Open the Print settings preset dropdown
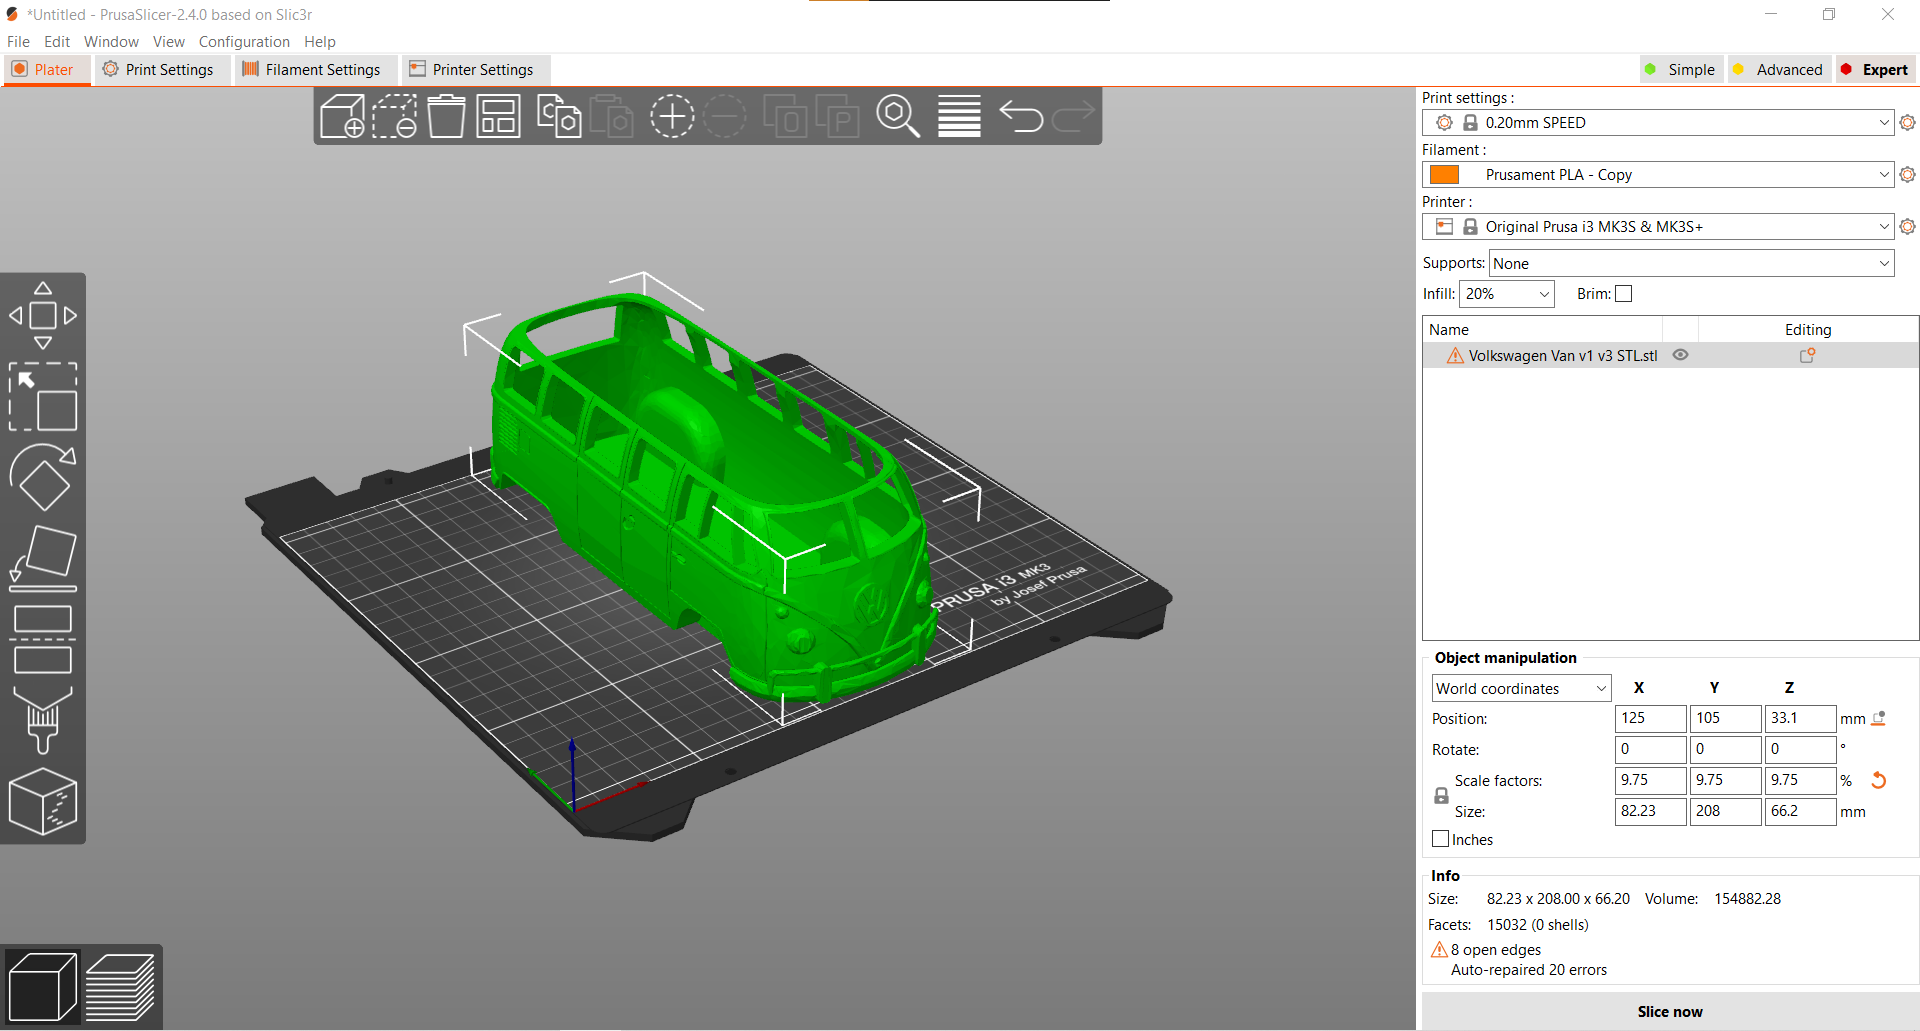The image size is (1920, 1031). tap(1658, 122)
